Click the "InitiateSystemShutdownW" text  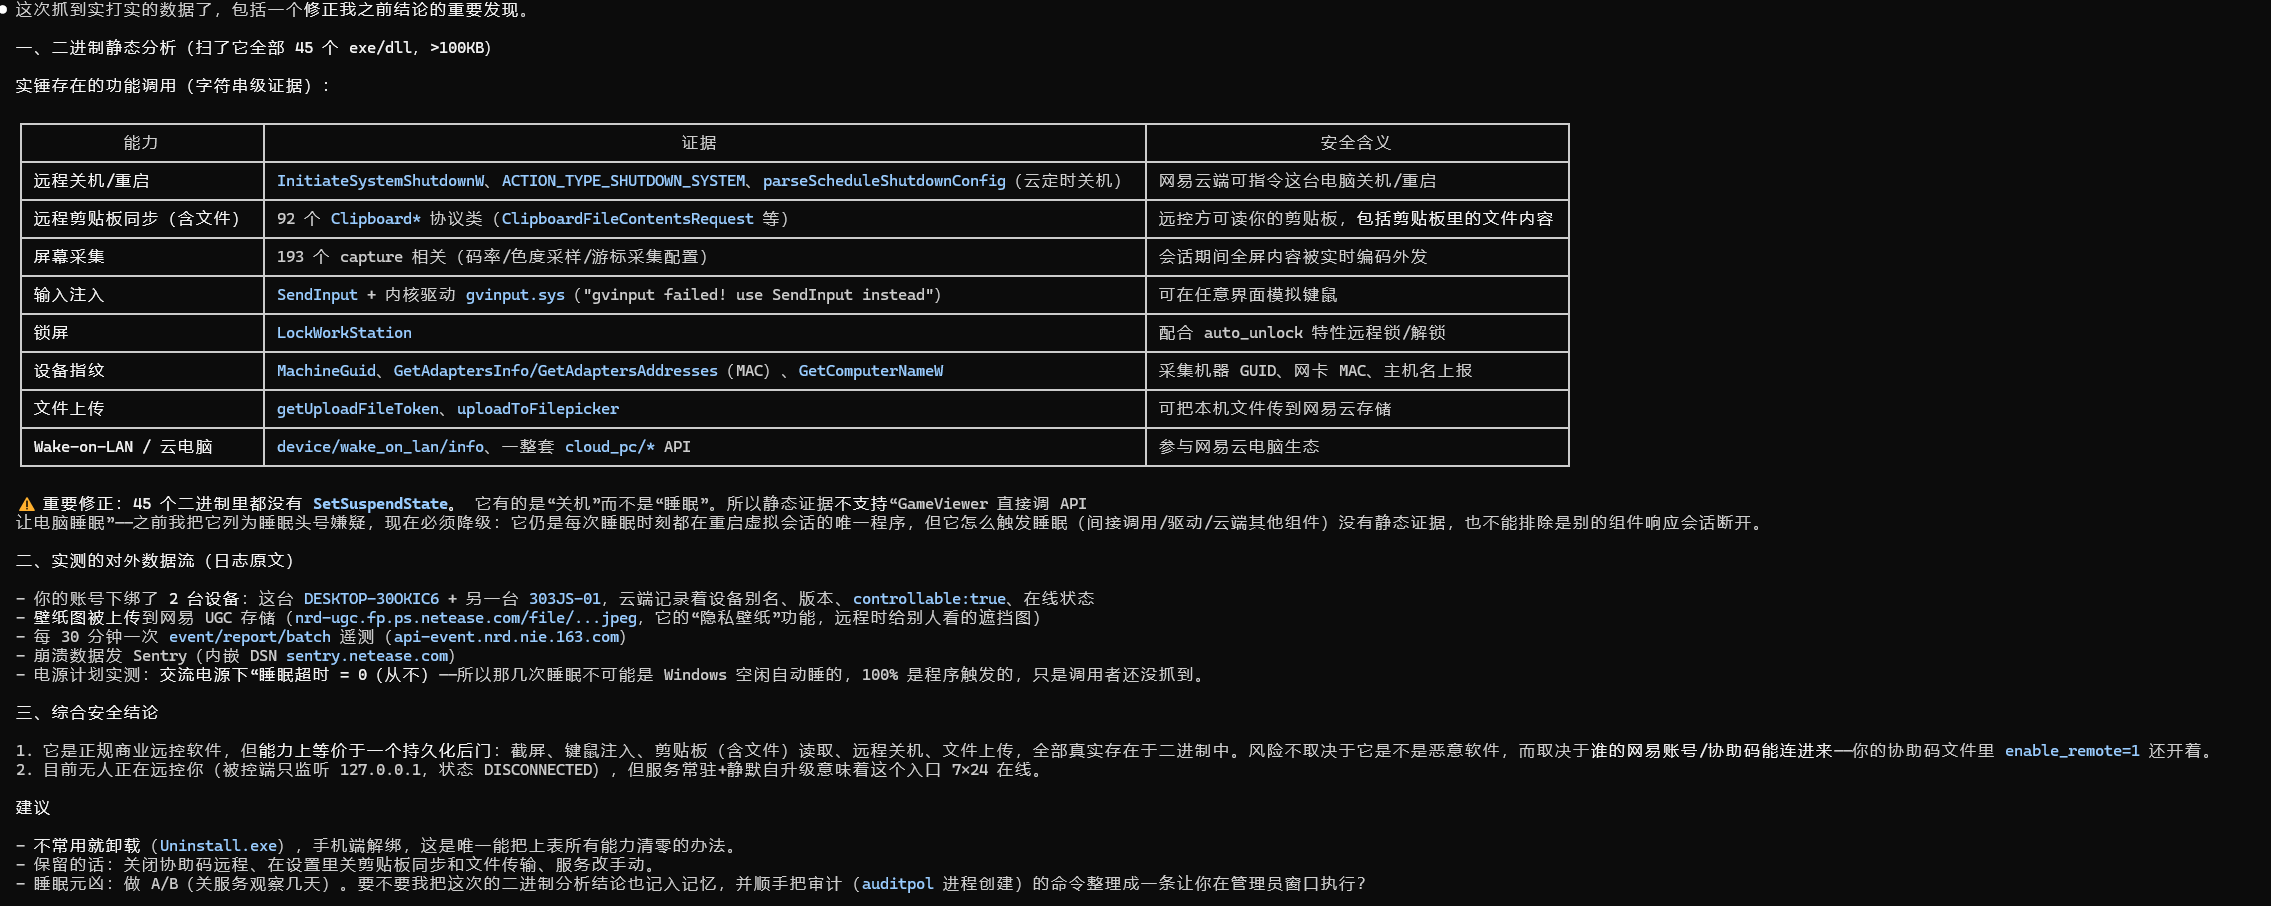(381, 181)
